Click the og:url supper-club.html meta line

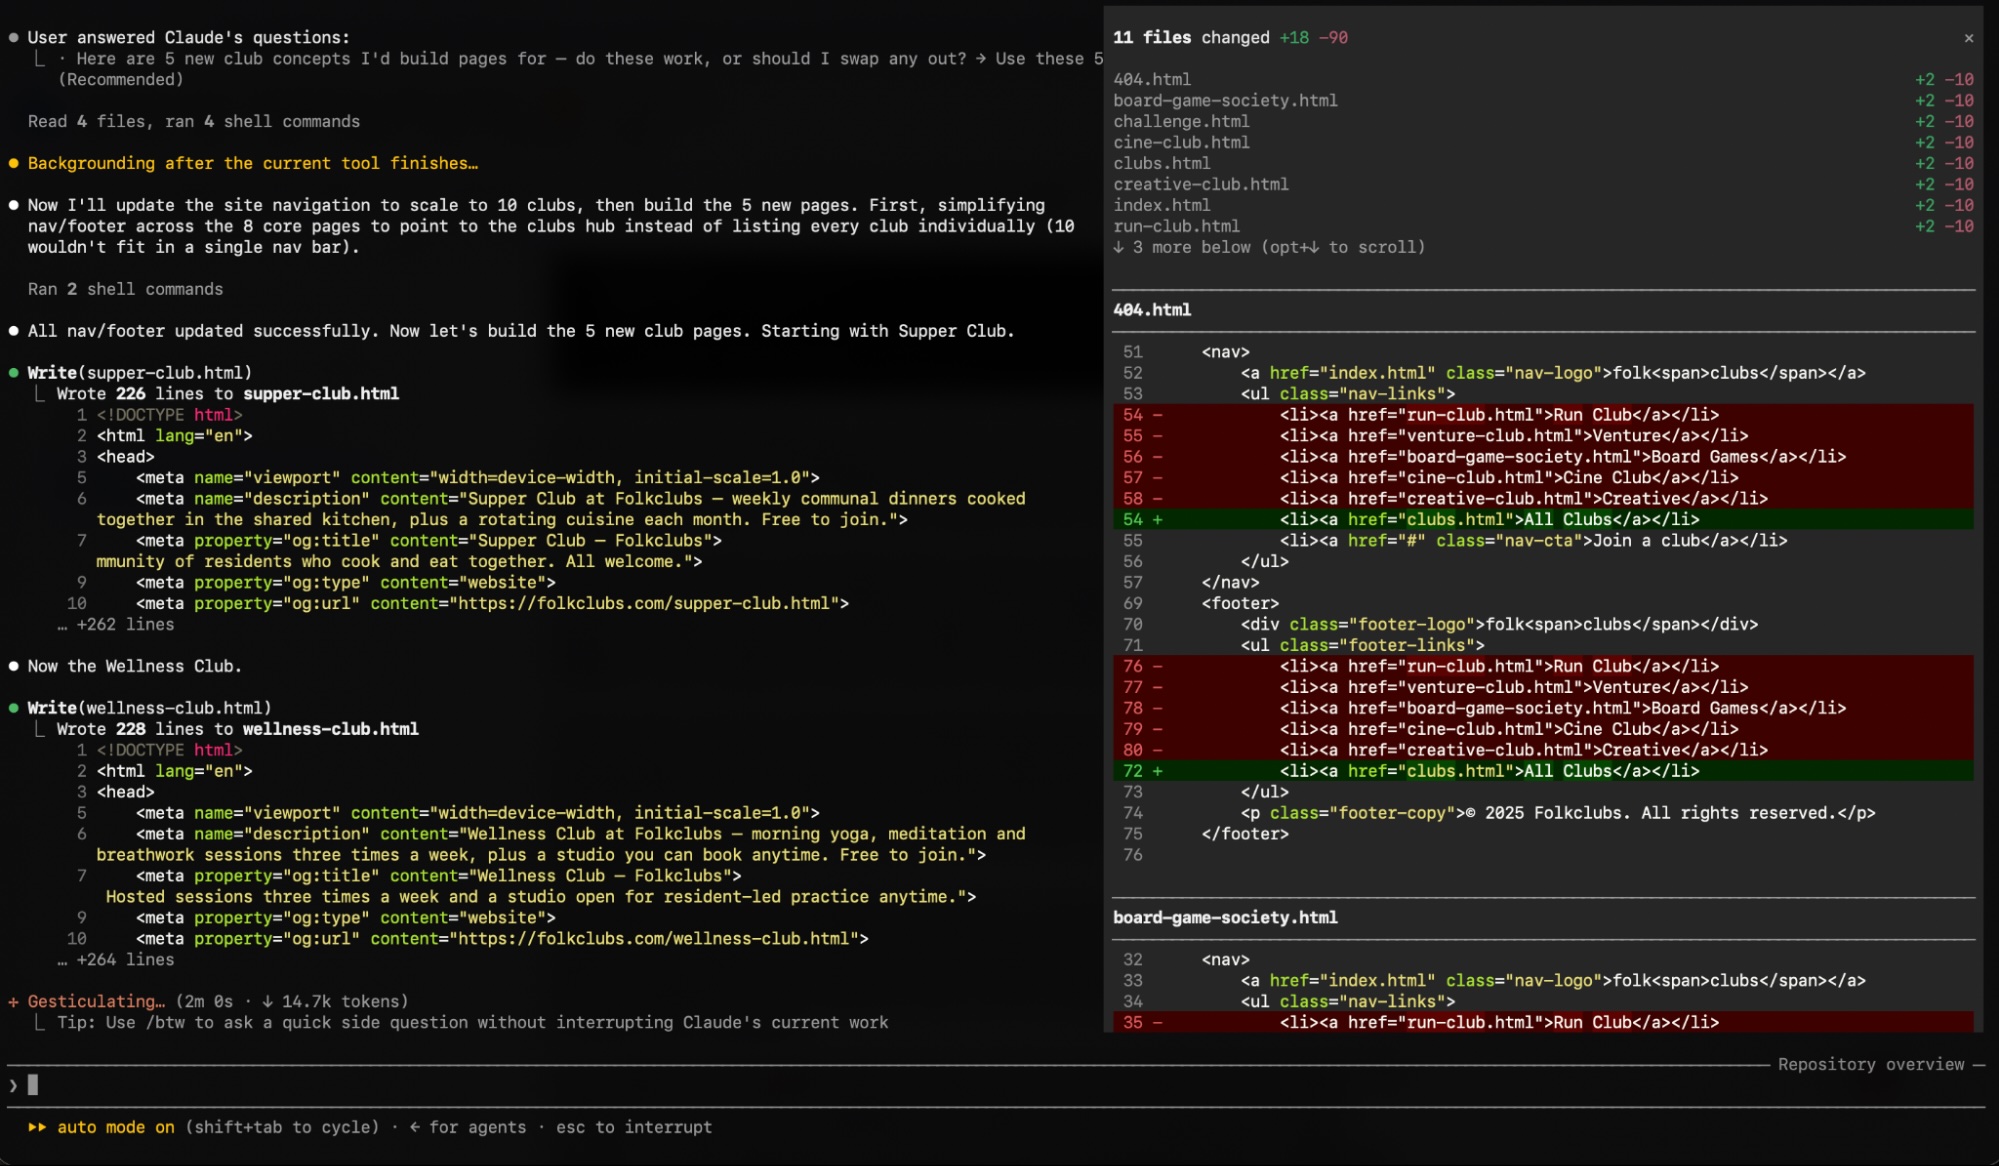[492, 603]
